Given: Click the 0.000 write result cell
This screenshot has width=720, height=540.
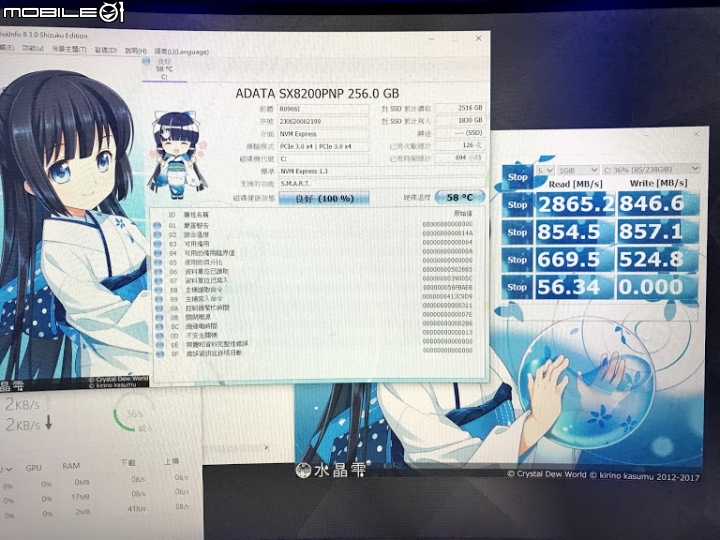Looking at the screenshot, I should pyautogui.click(x=657, y=287).
